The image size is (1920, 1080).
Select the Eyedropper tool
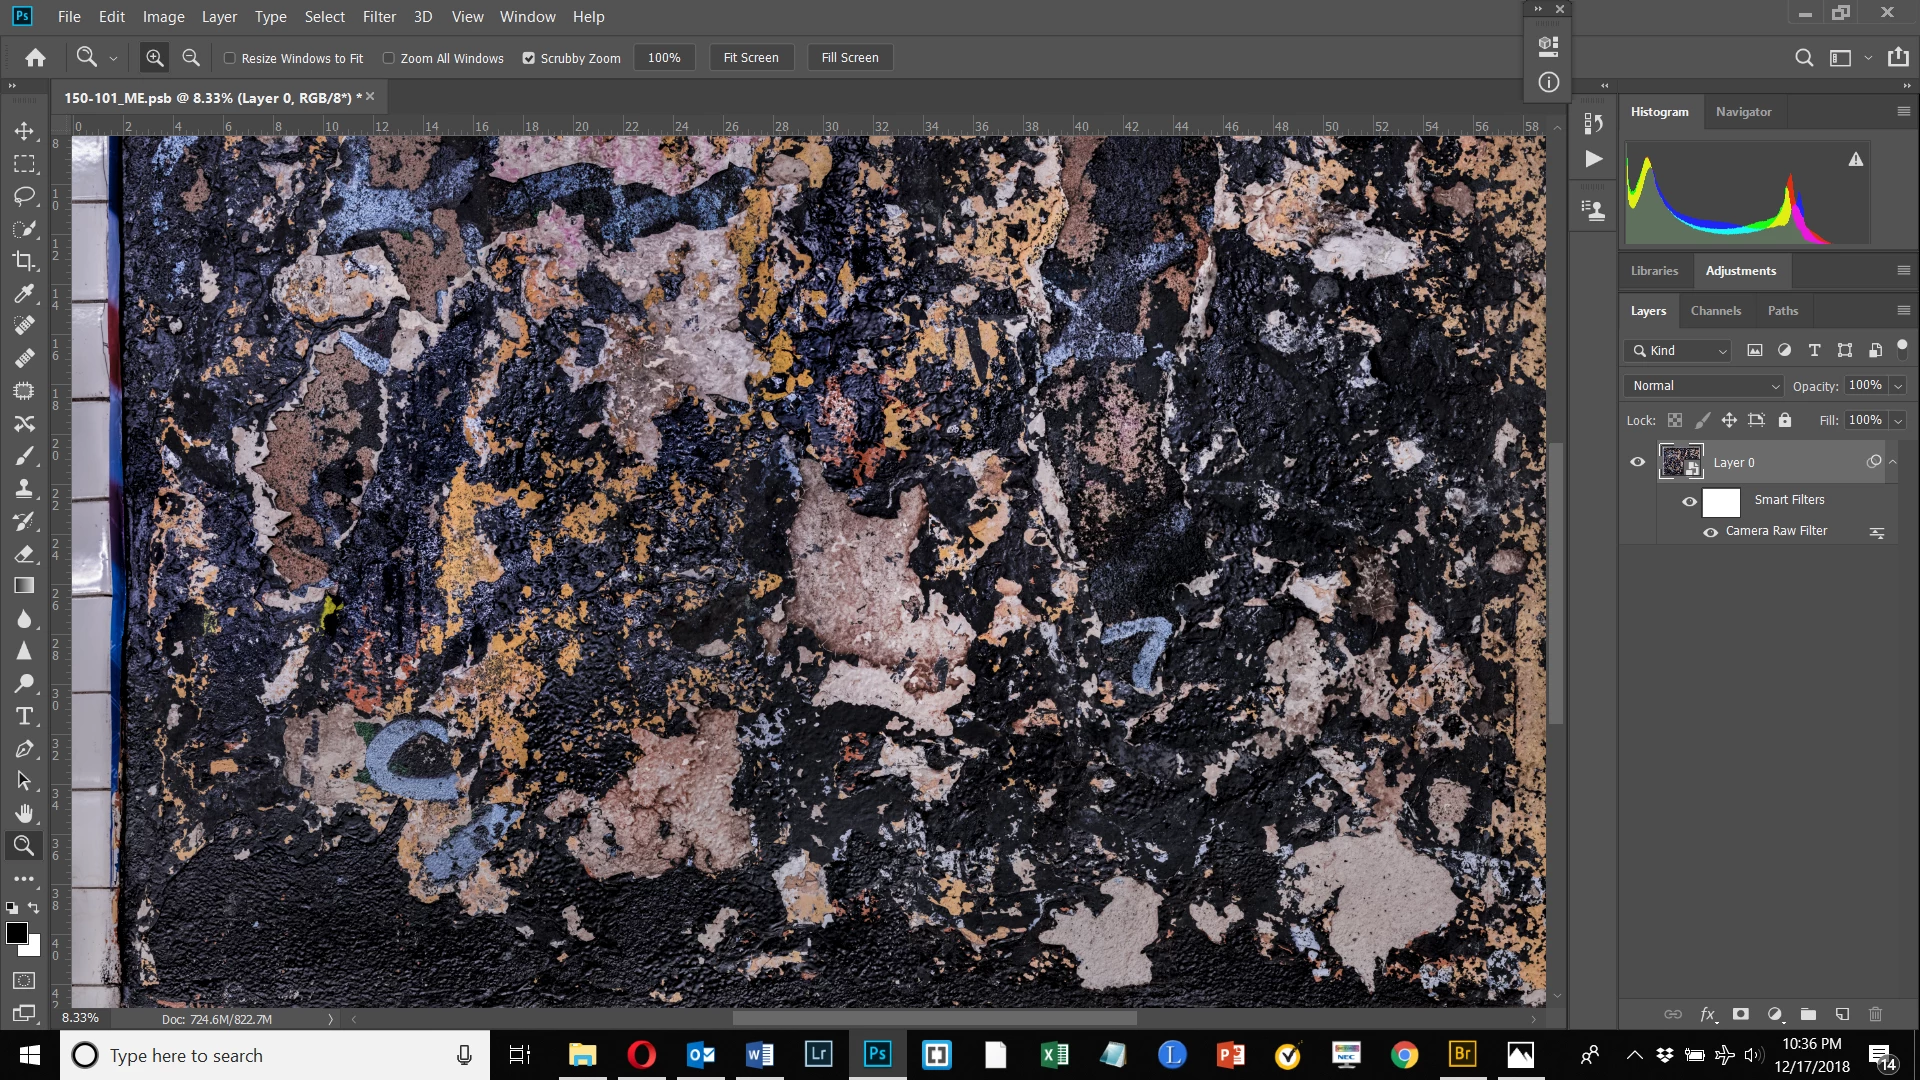[x=24, y=293]
